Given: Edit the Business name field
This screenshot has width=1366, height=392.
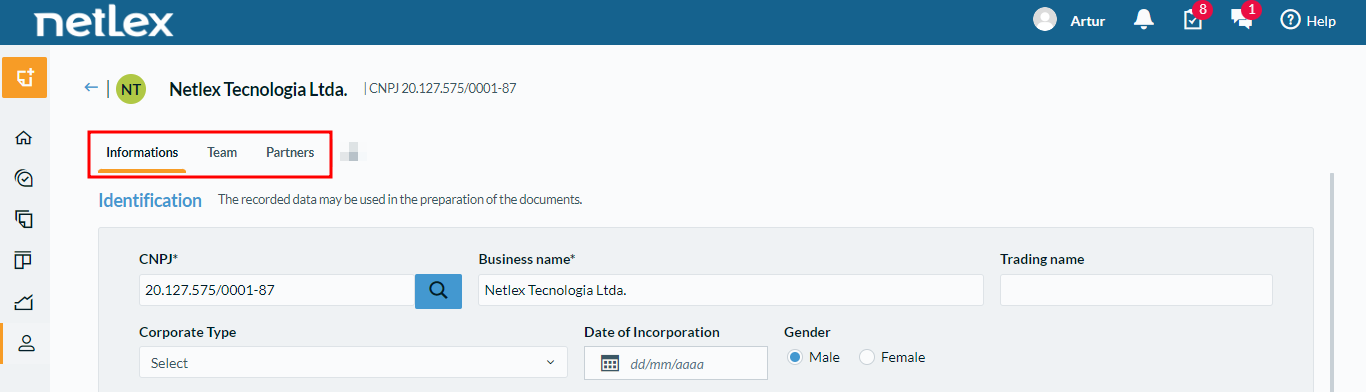Looking at the screenshot, I should [731, 291].
